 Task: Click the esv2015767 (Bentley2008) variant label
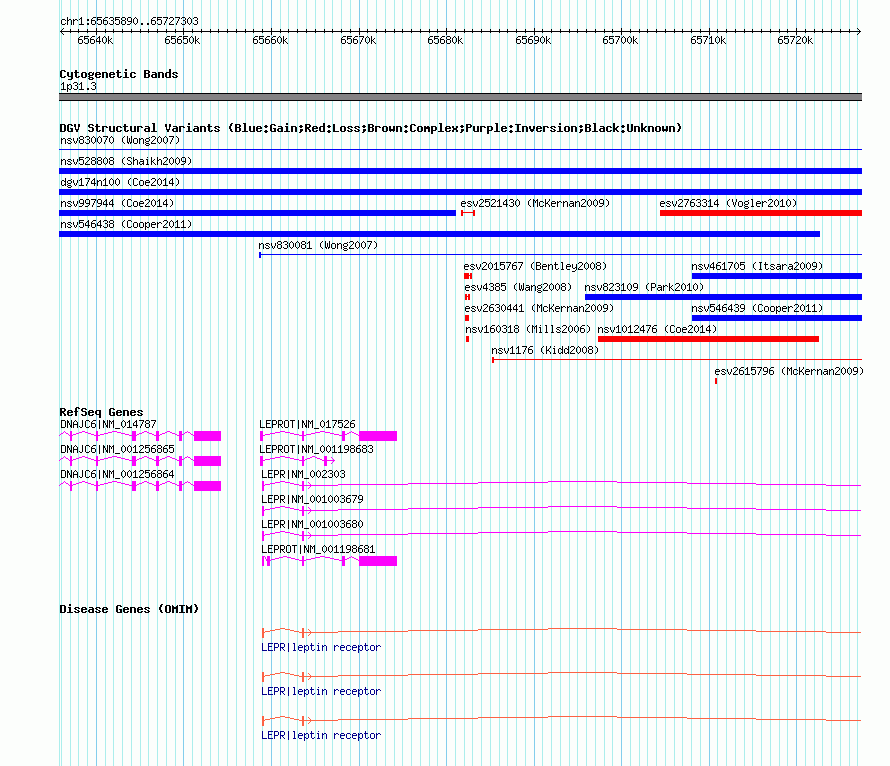pos(535,266)
